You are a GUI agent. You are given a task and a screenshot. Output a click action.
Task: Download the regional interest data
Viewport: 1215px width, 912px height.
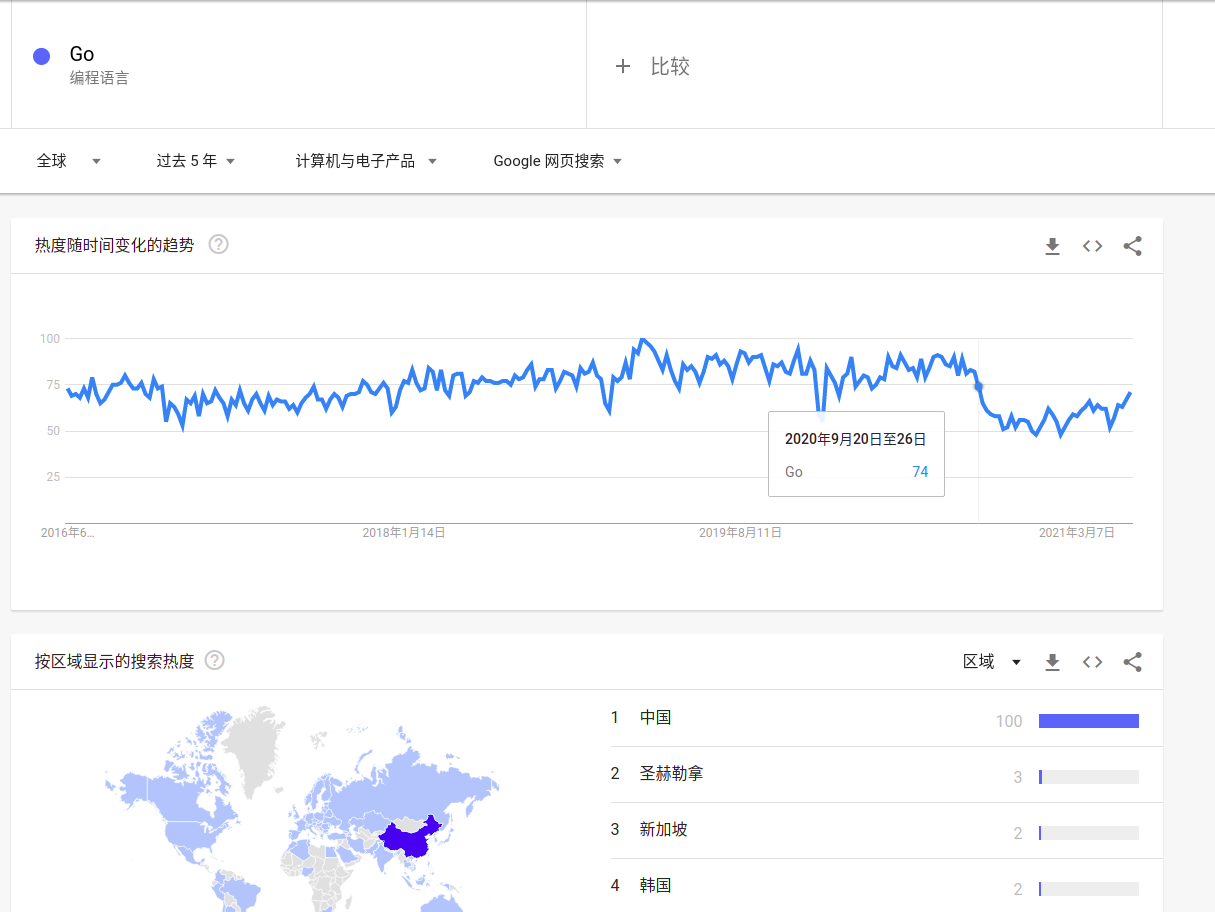click(1052, 662)
